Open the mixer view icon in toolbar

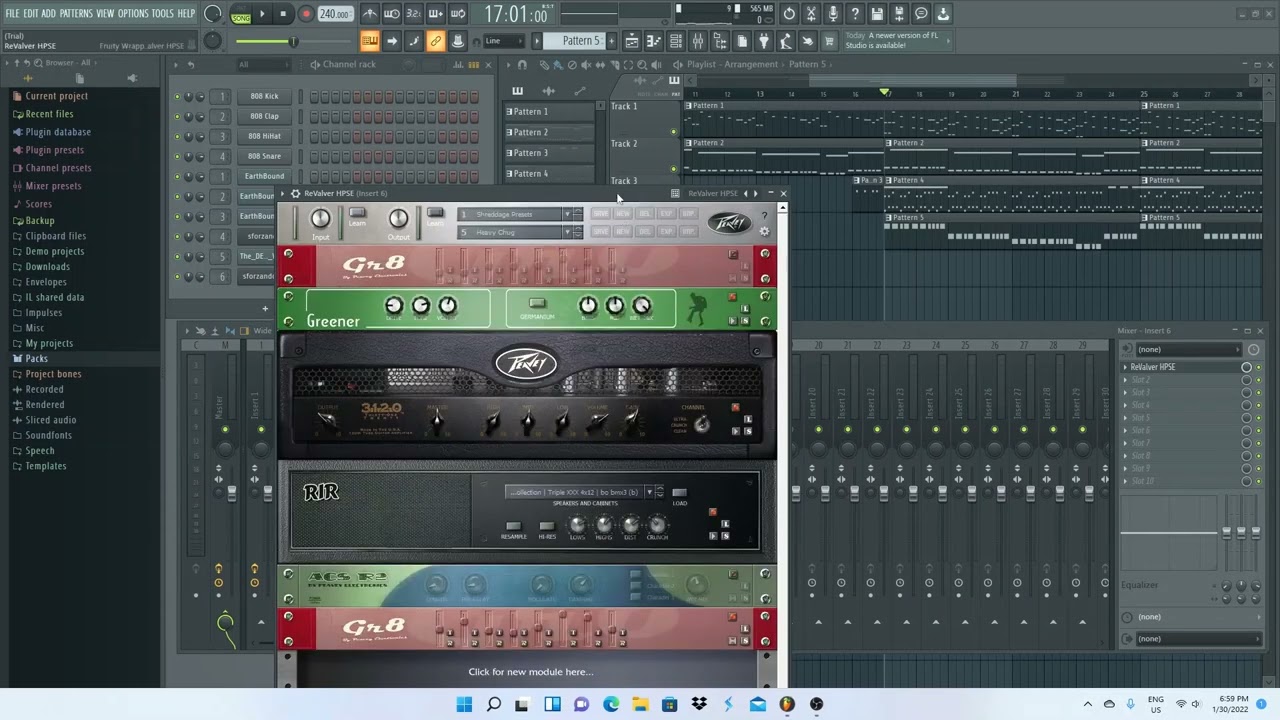coord(698,41)
